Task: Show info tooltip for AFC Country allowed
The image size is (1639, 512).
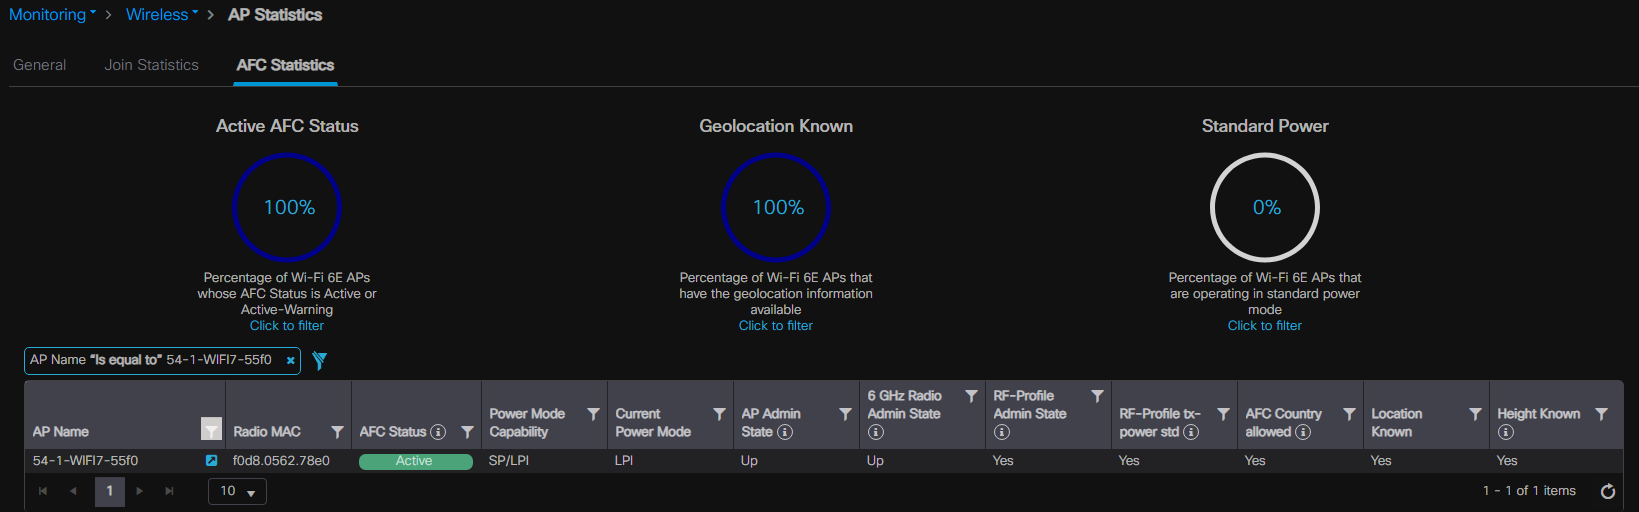Action: 1303,432
